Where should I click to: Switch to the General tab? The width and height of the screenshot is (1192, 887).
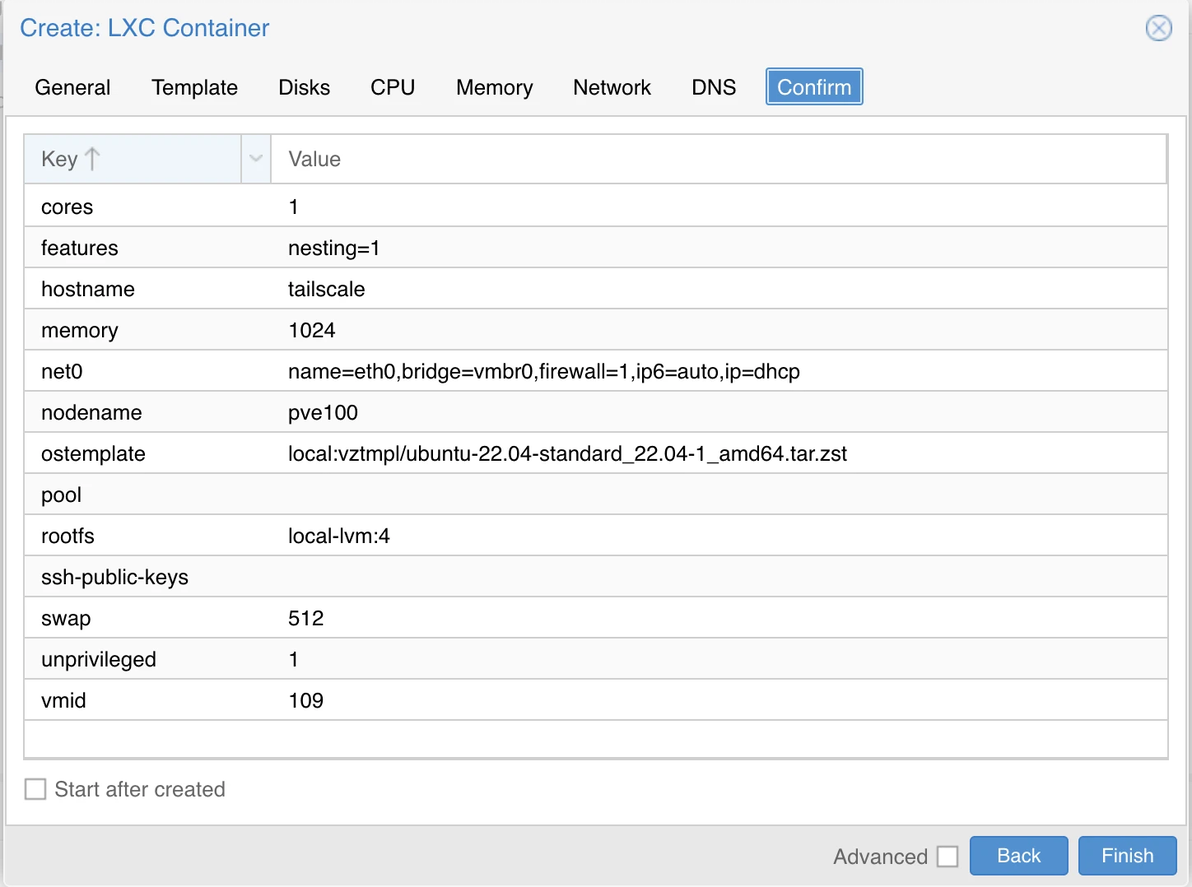tap(72, 87)
